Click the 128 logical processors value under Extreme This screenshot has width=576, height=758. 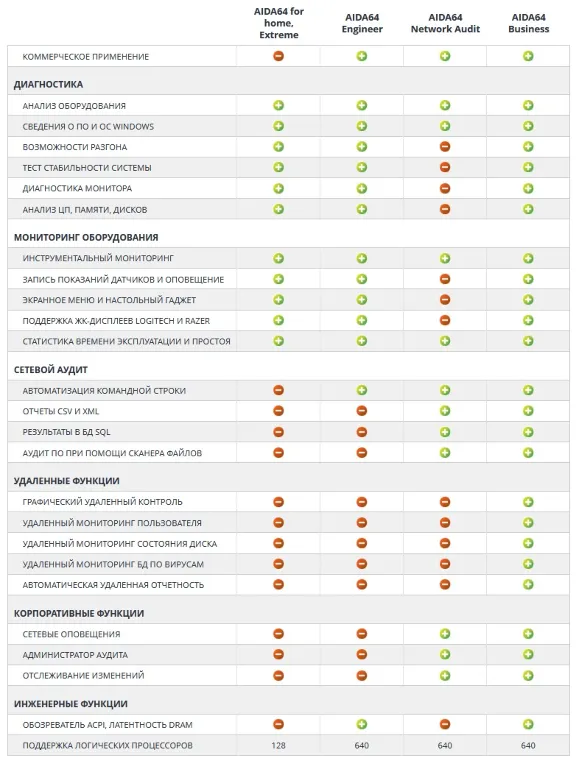pyautogui.click(x=278, y=745)
